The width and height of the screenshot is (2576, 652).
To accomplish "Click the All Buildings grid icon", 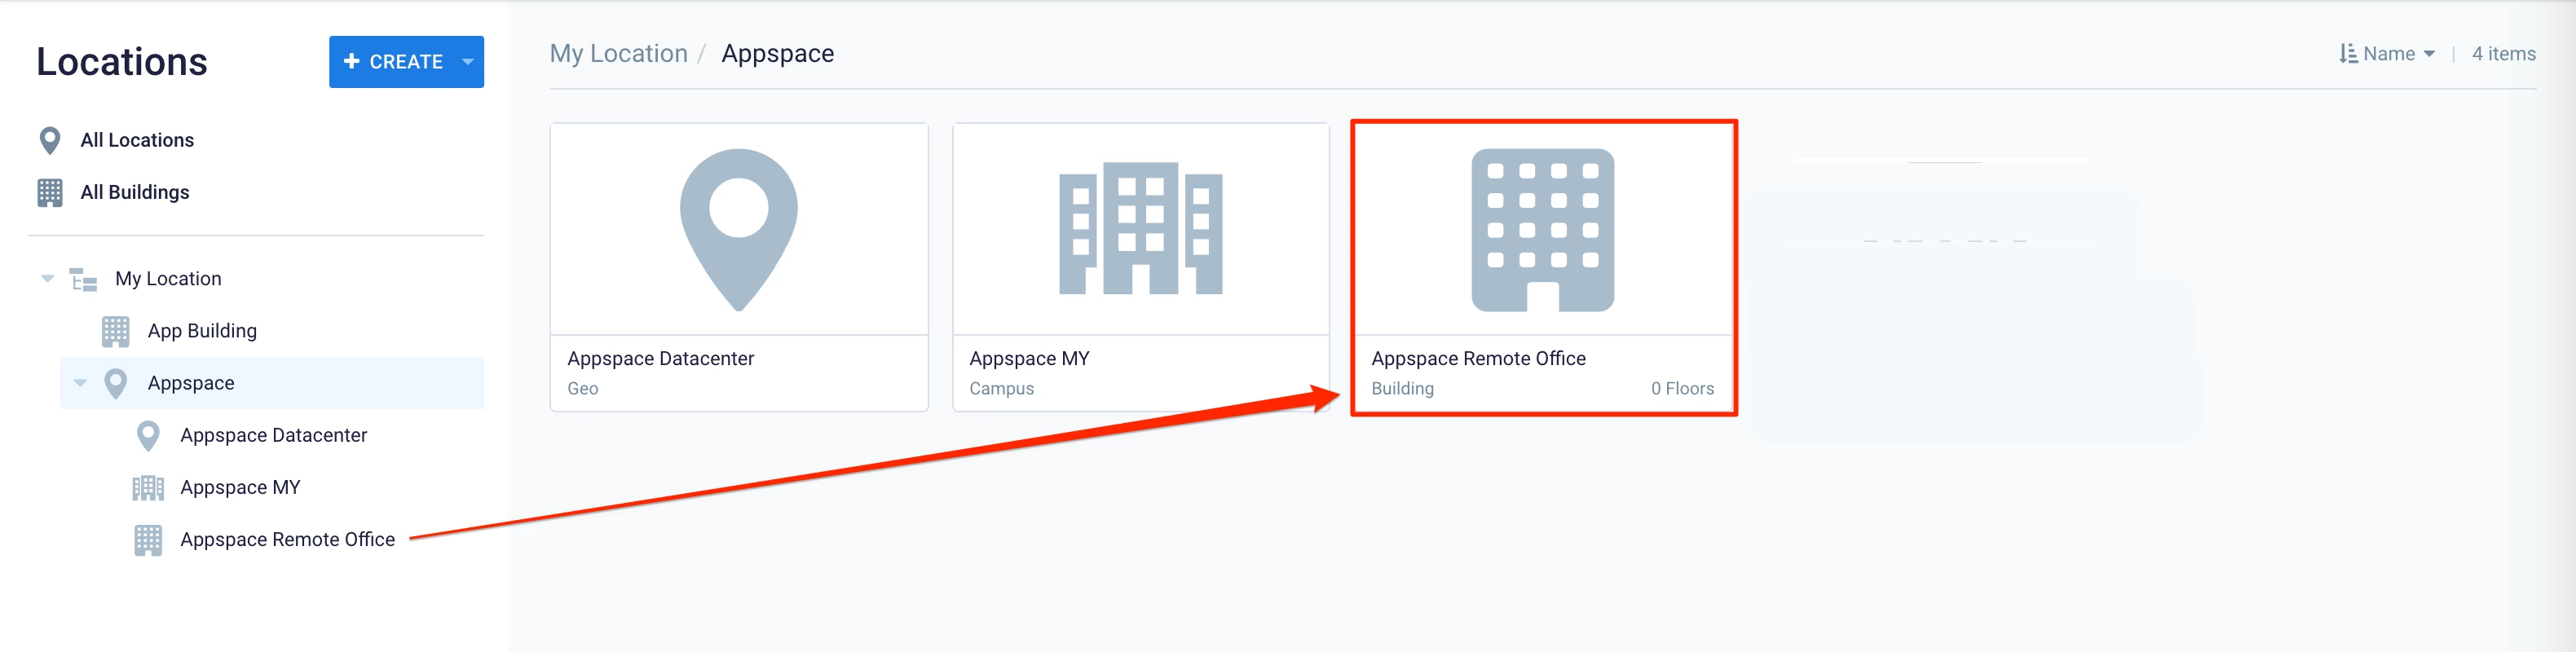I will (x=50, y=192).
